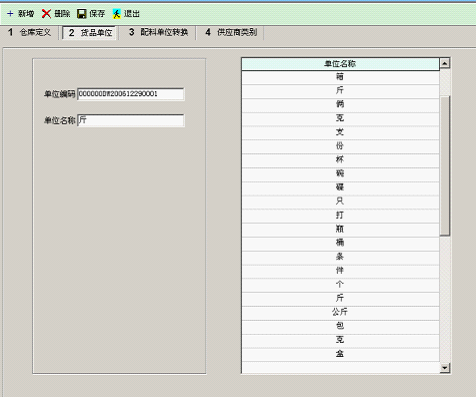
Task: Focus the 单位名称 text field containing 斤
Action: [131, 120]
